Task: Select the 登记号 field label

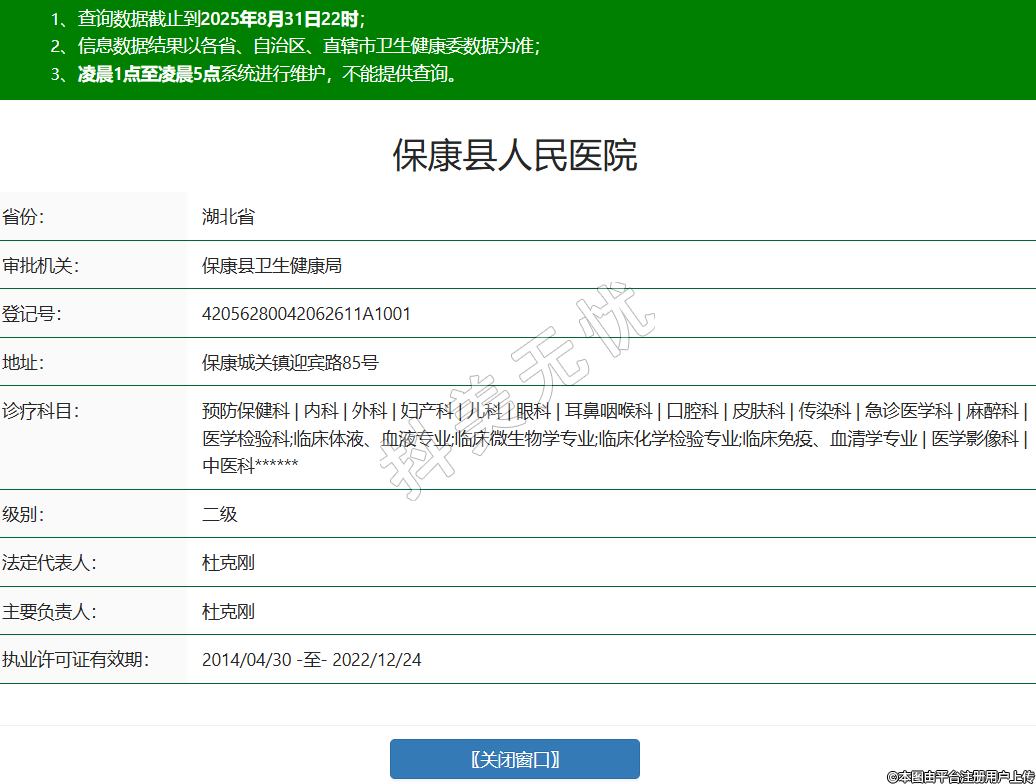Action: click(31, 314)
